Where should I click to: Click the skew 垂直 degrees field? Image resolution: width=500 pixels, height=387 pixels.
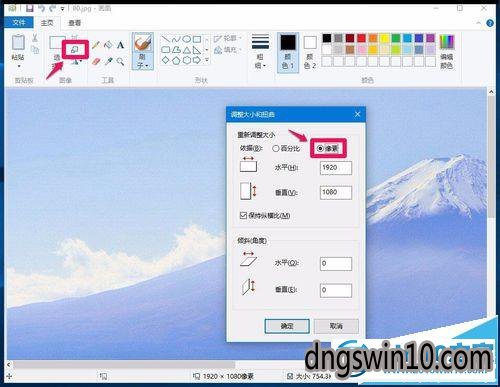336,290
